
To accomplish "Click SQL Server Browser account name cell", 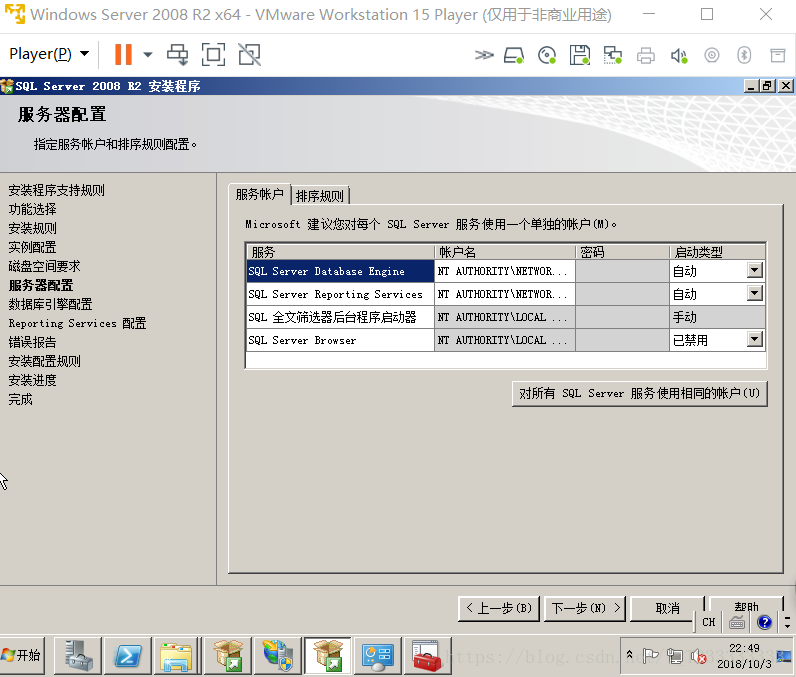I will (505, 340).
